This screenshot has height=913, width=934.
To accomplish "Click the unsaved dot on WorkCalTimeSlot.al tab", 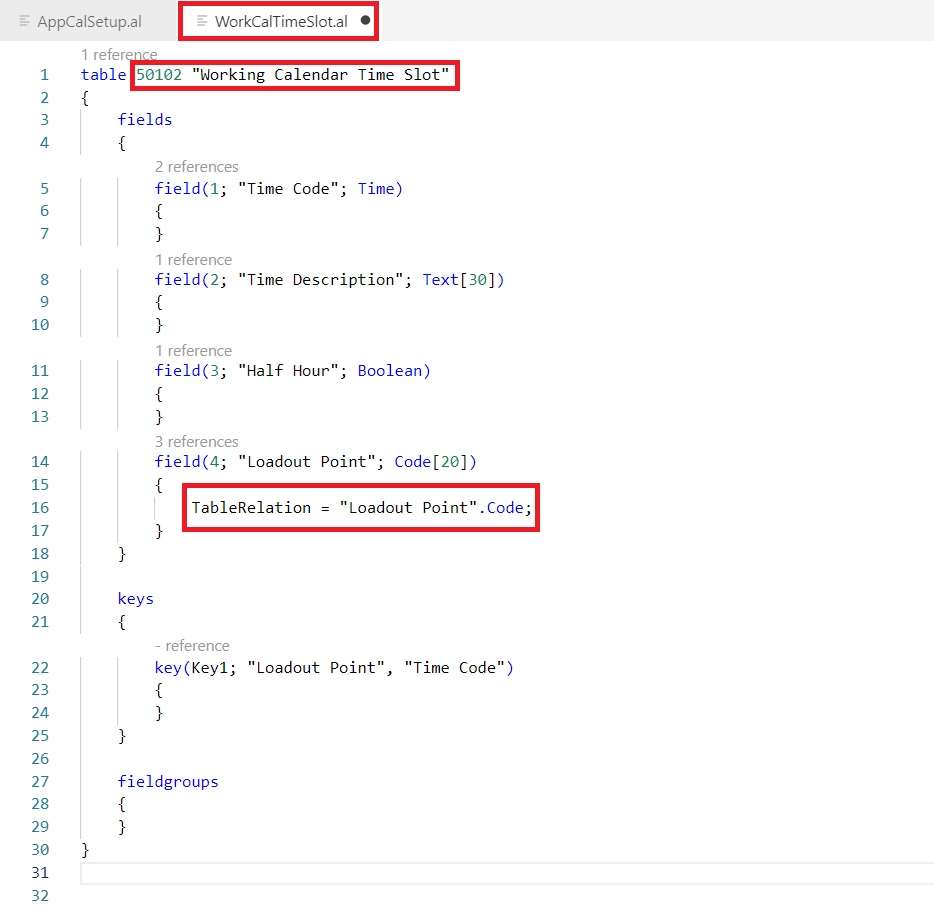I will click(365, 21).
